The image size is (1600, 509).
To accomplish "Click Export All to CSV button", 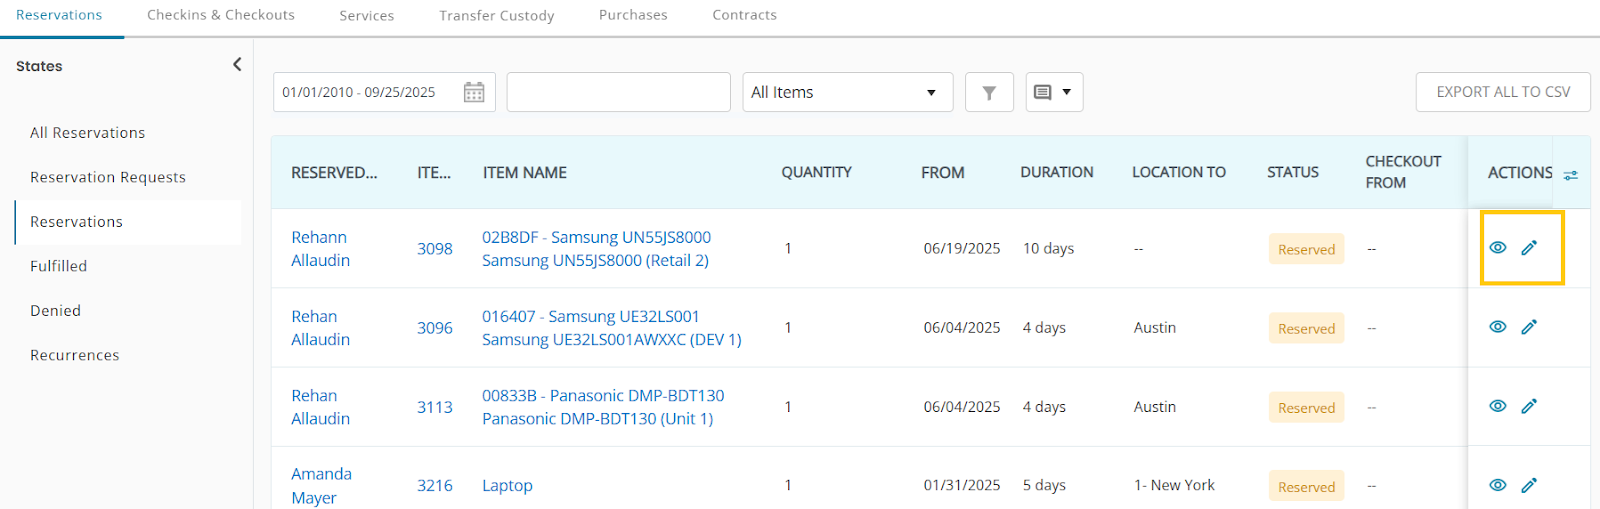I will pyautogui.click(x=1502, y=92).
